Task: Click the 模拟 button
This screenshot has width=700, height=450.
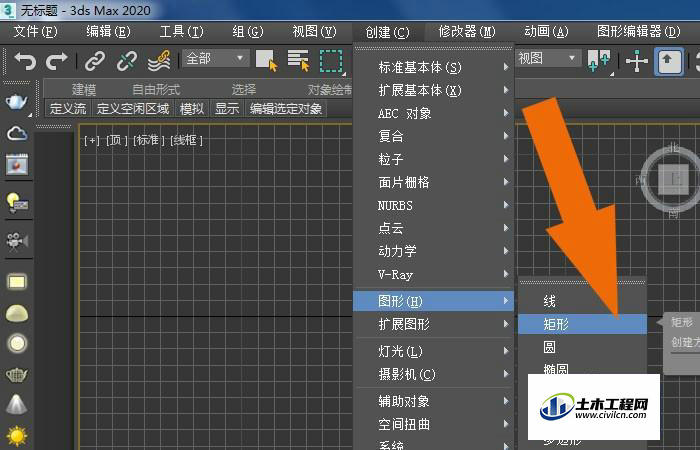Action: pos(192,108)
